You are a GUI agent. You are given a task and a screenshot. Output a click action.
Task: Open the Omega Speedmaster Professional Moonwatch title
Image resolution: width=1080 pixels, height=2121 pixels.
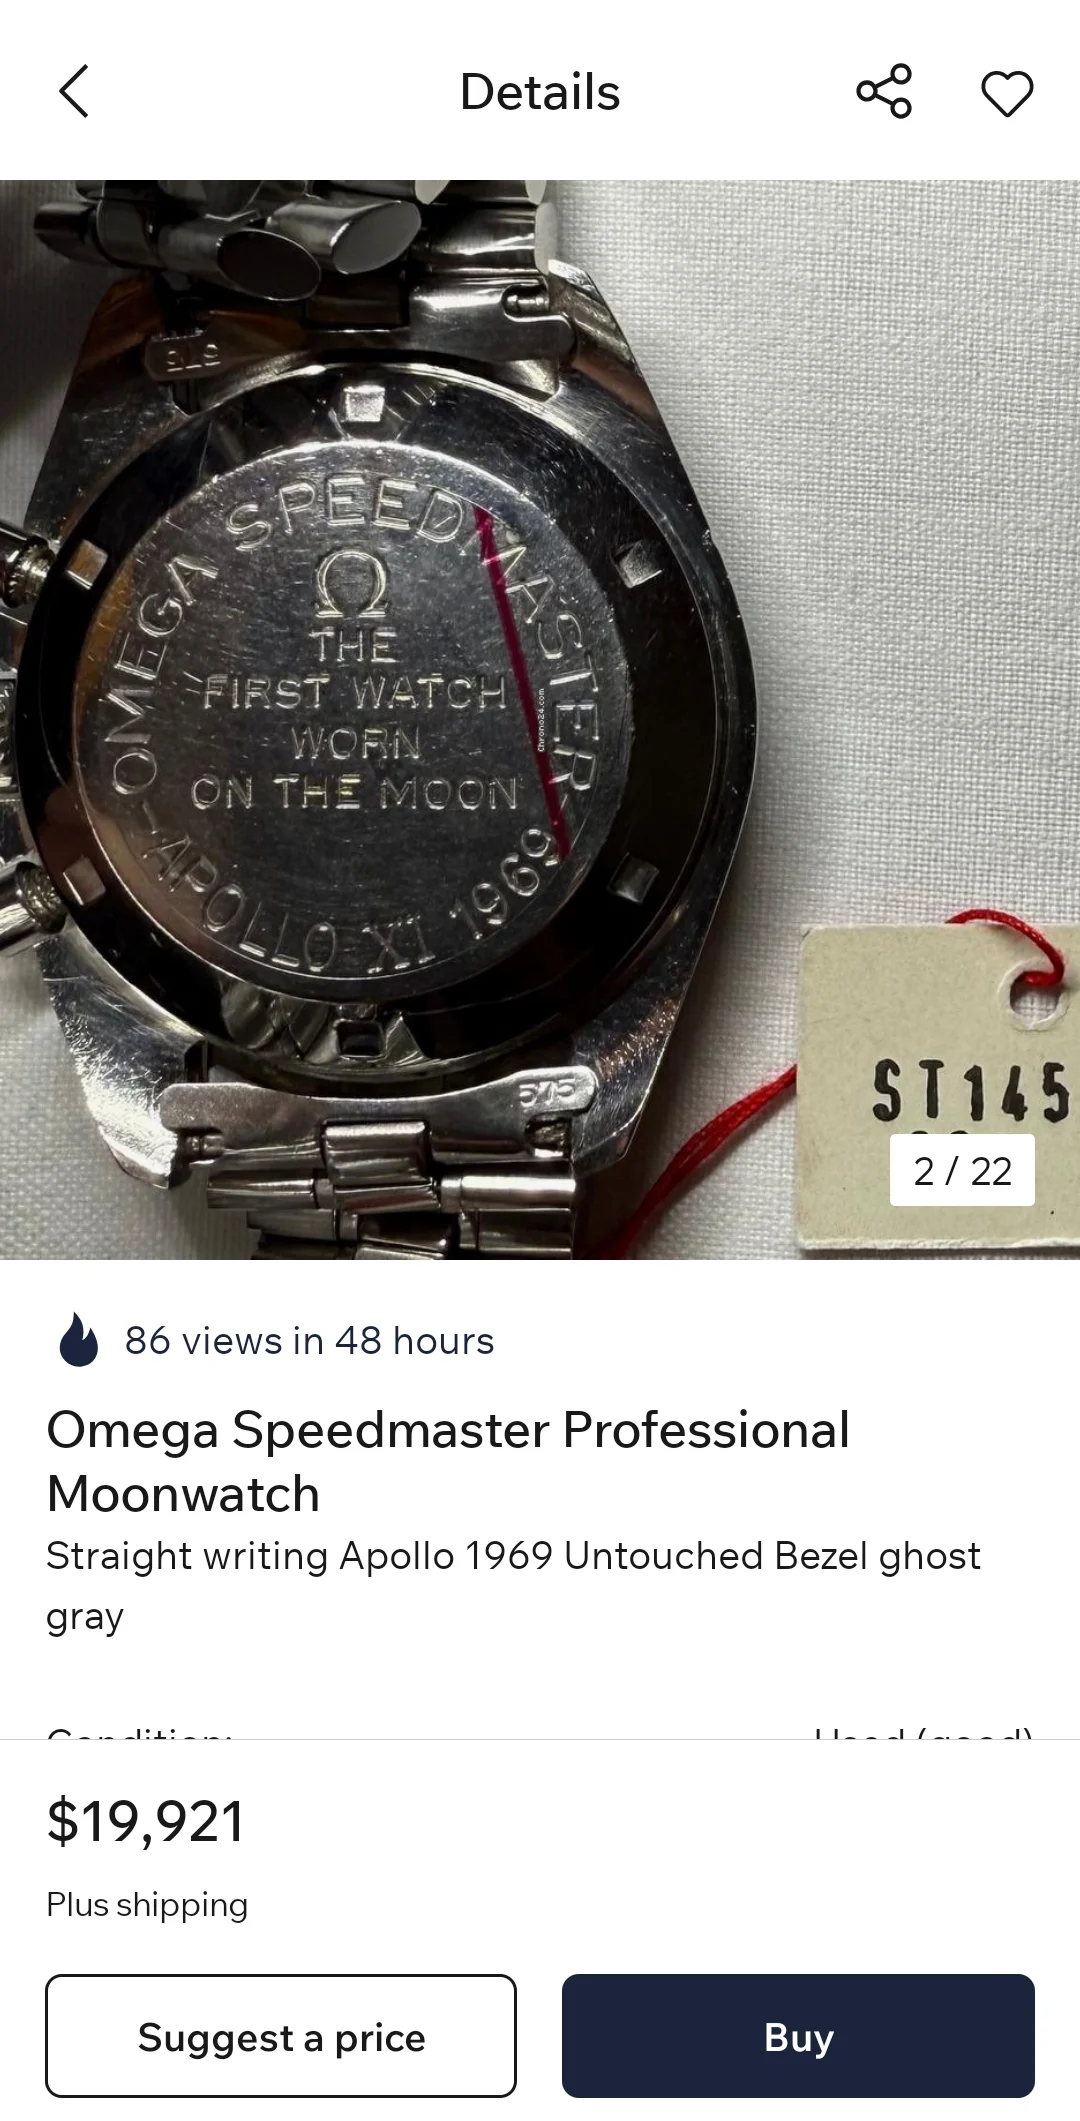(448, 1461)
